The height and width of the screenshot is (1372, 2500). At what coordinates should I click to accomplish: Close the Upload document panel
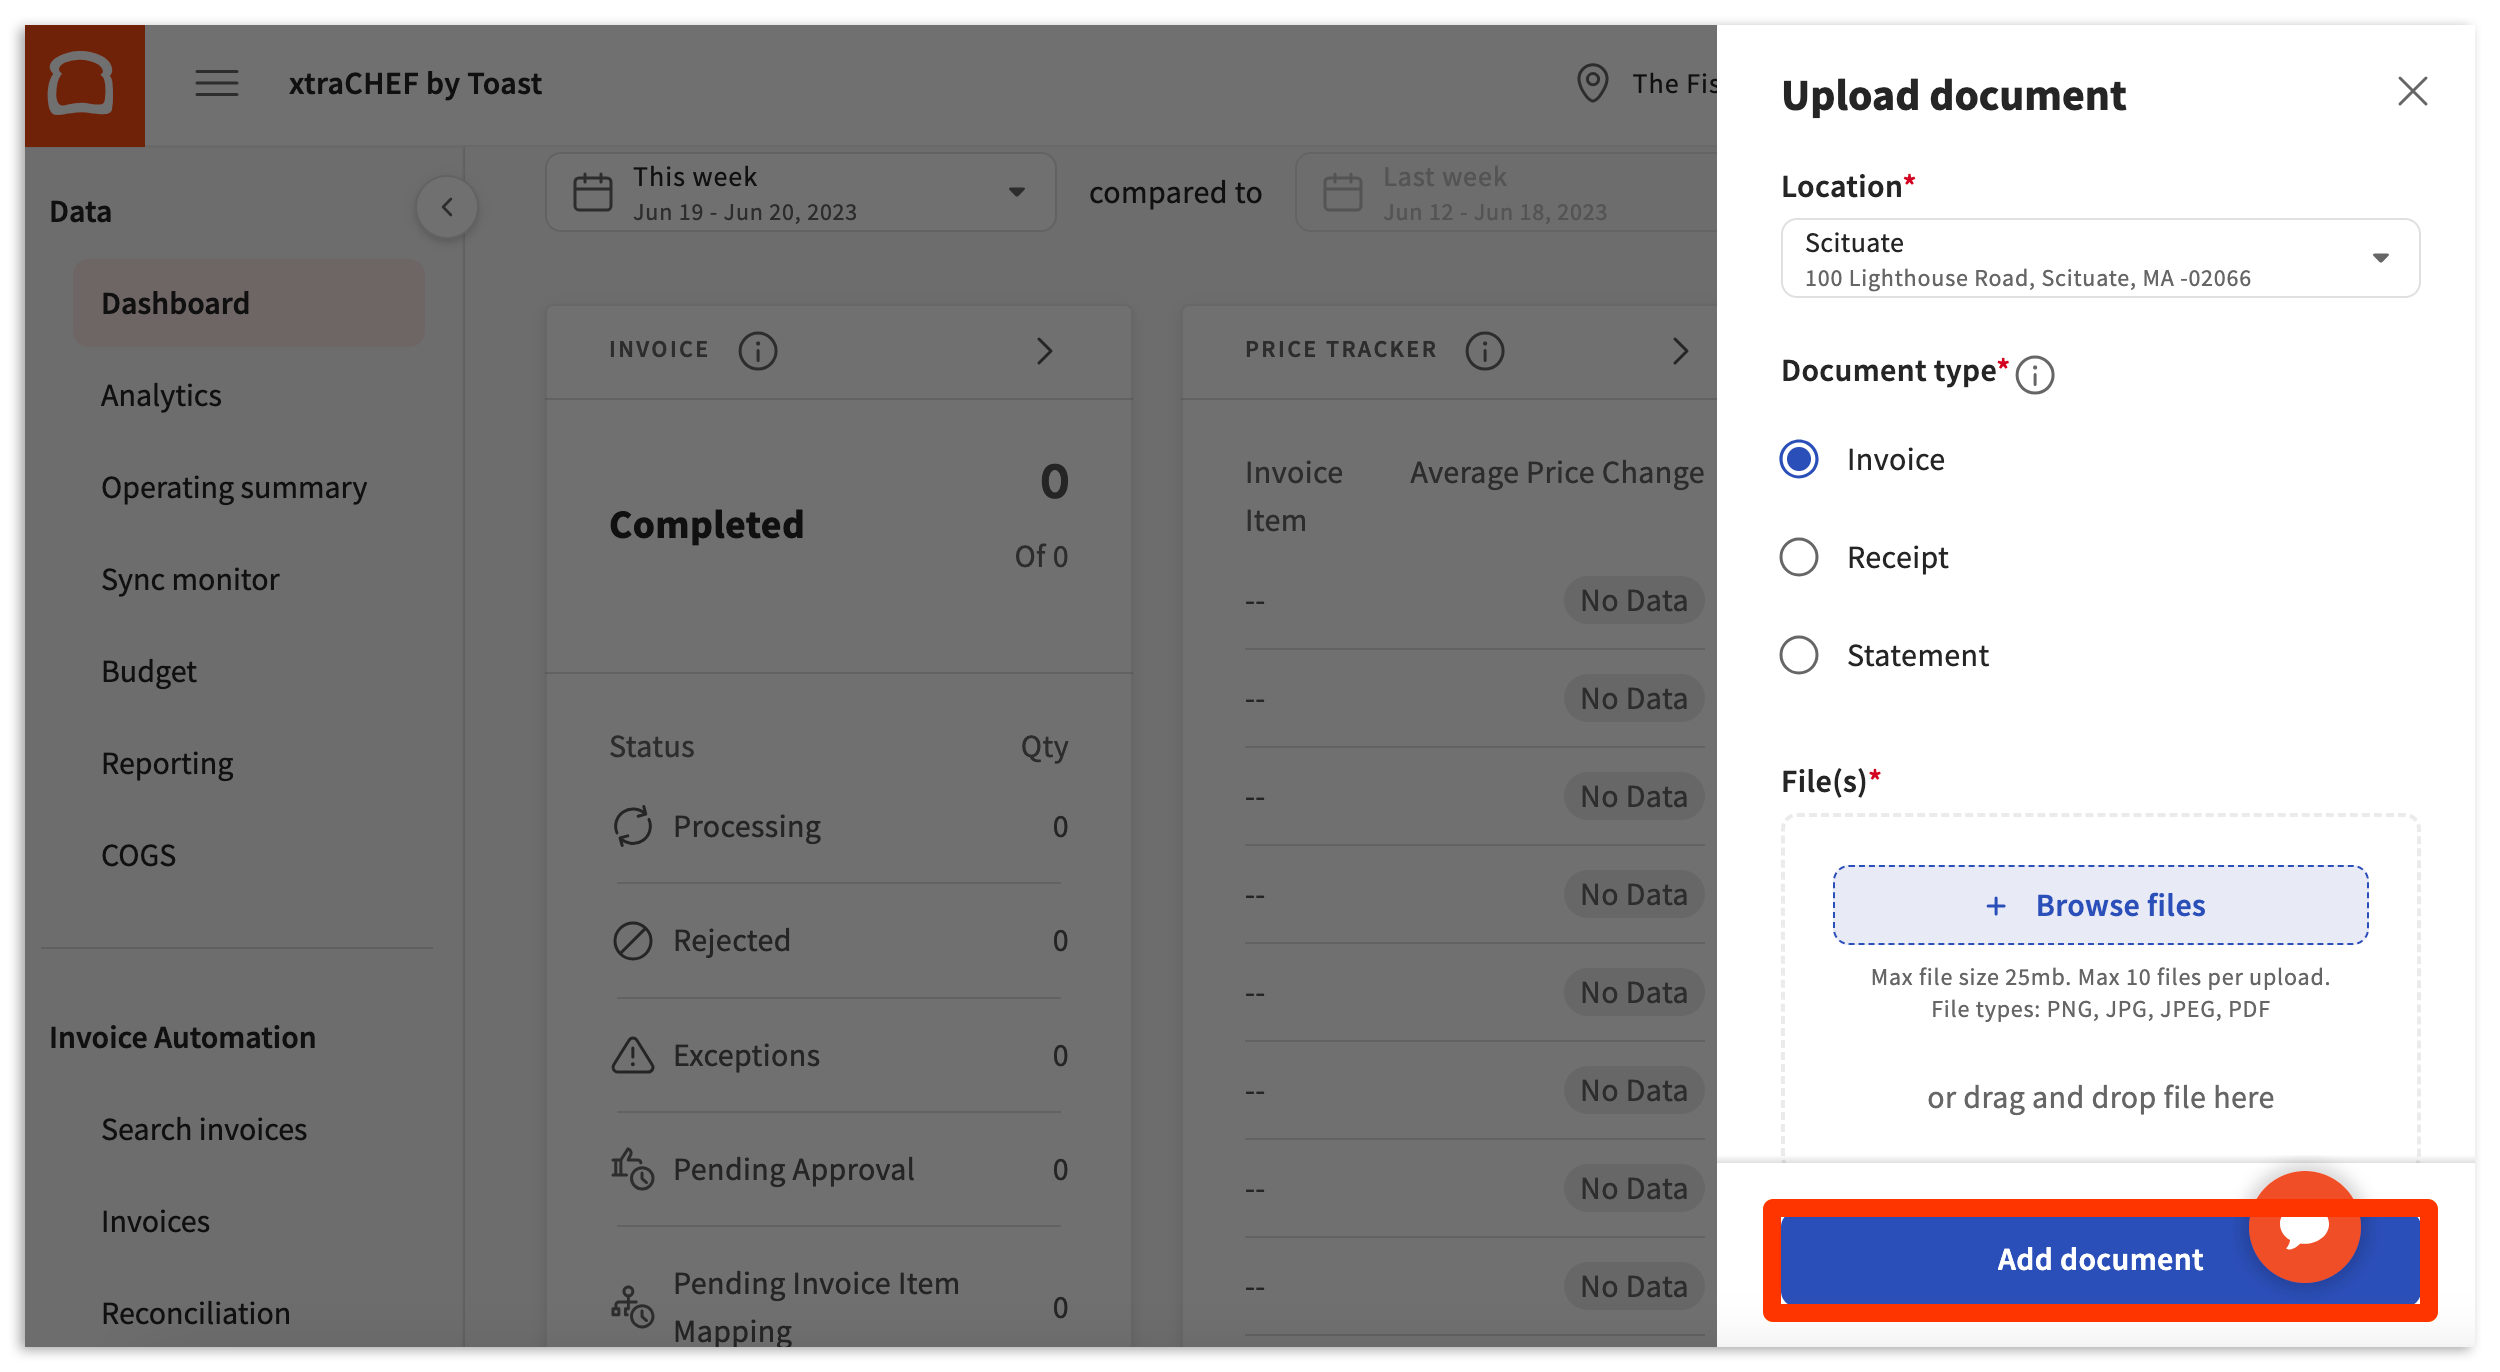point(2412,92)
